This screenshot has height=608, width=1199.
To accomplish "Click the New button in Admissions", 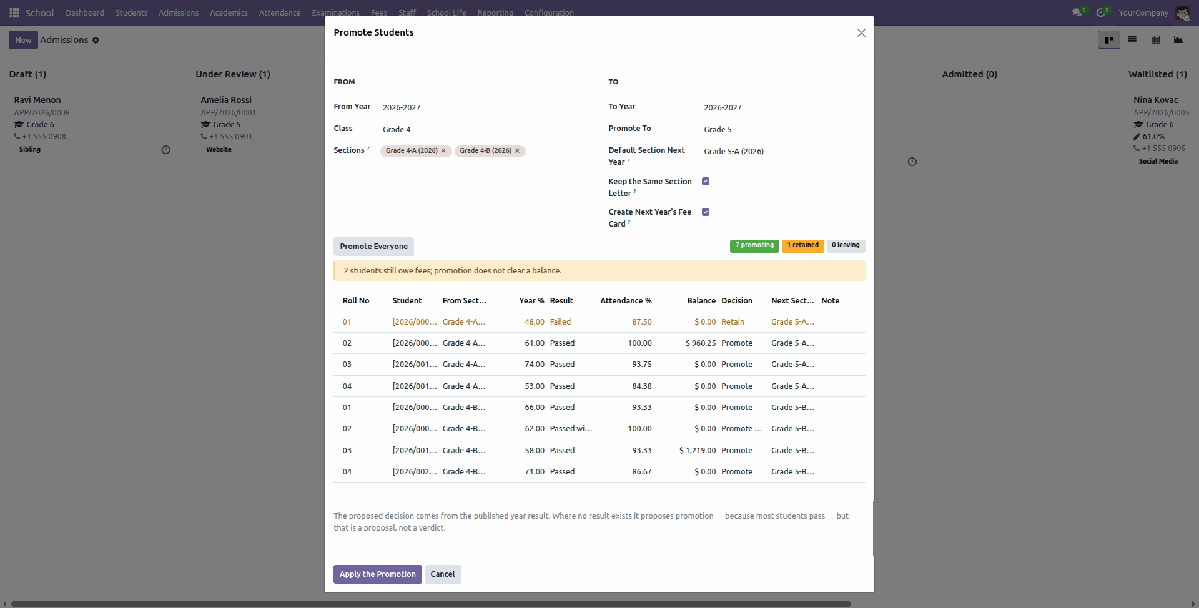I will 23,40.
